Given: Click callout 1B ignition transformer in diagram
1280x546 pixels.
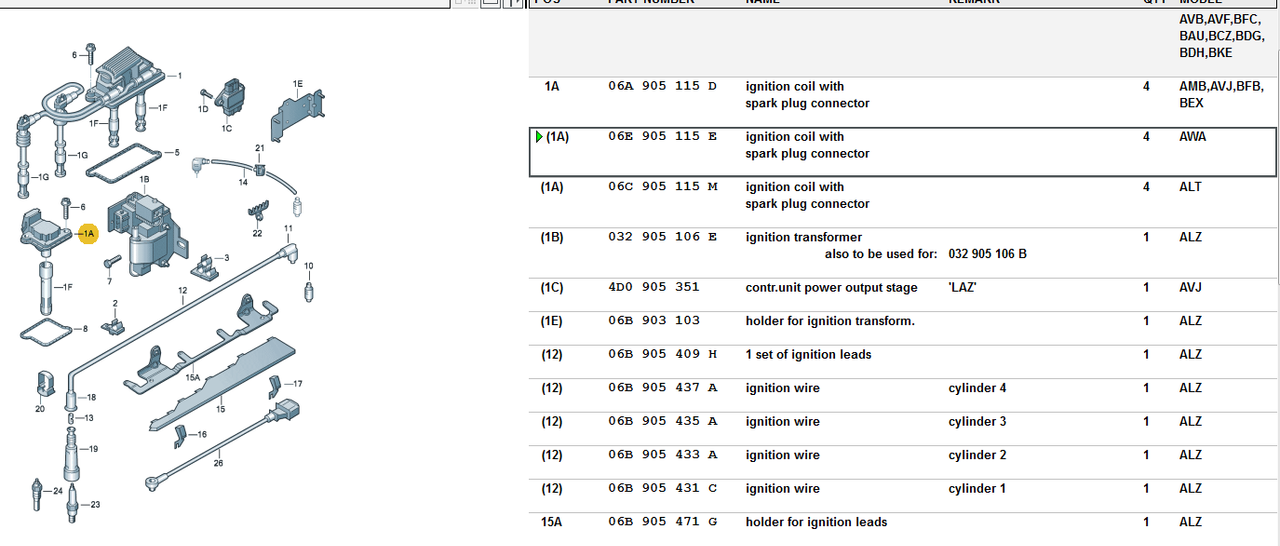Looking at the screenshot, I should [145, 180].
